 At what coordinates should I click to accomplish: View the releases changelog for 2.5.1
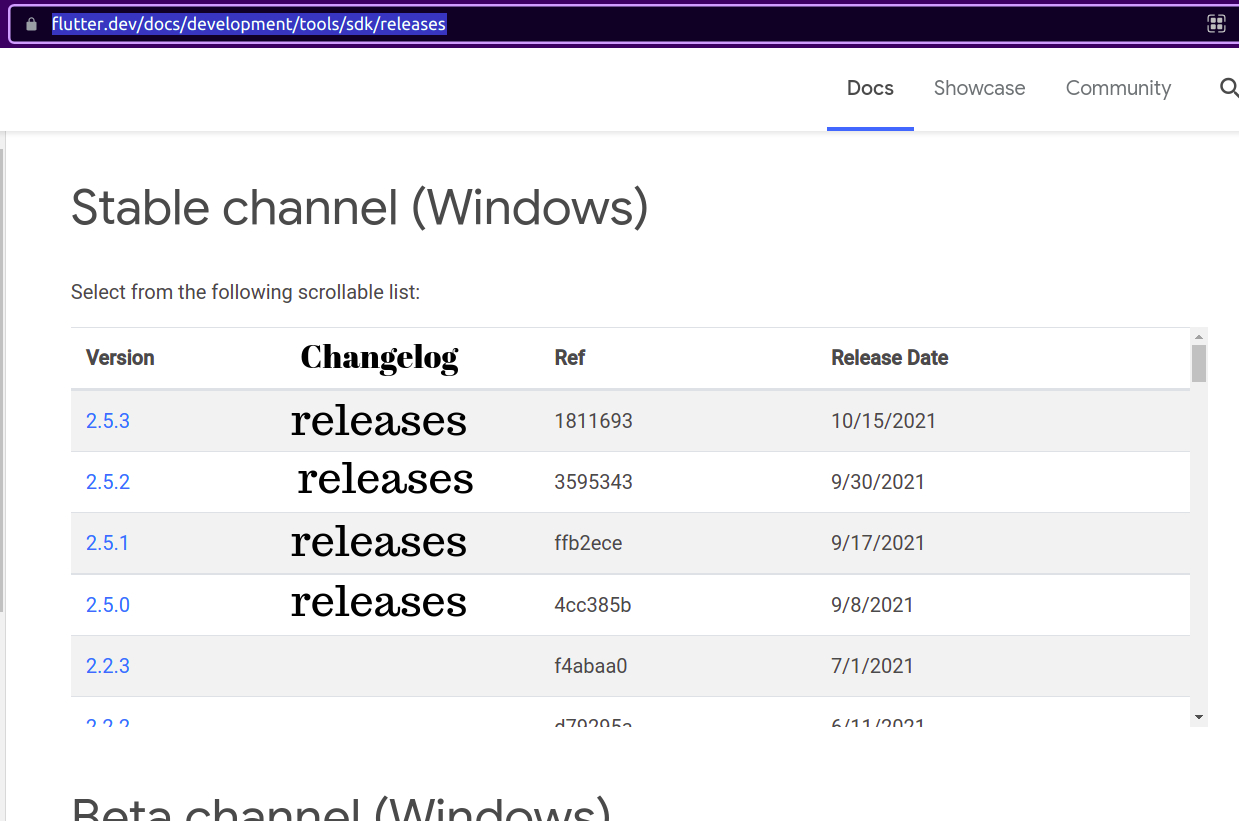tap(379, 542)
